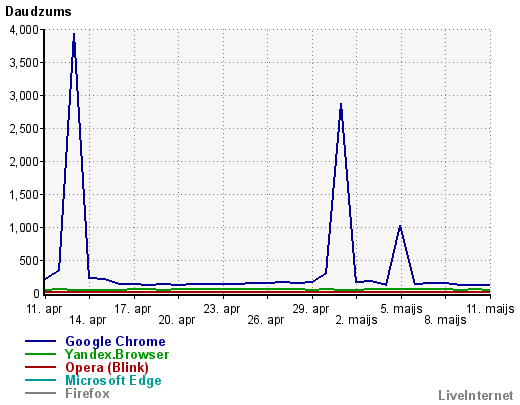Image resolution: width=520 pixels, height=405 pixels.
Task: Click the LiveInternet watermark text
Action: pyautogui.click(x=476, y=395)
